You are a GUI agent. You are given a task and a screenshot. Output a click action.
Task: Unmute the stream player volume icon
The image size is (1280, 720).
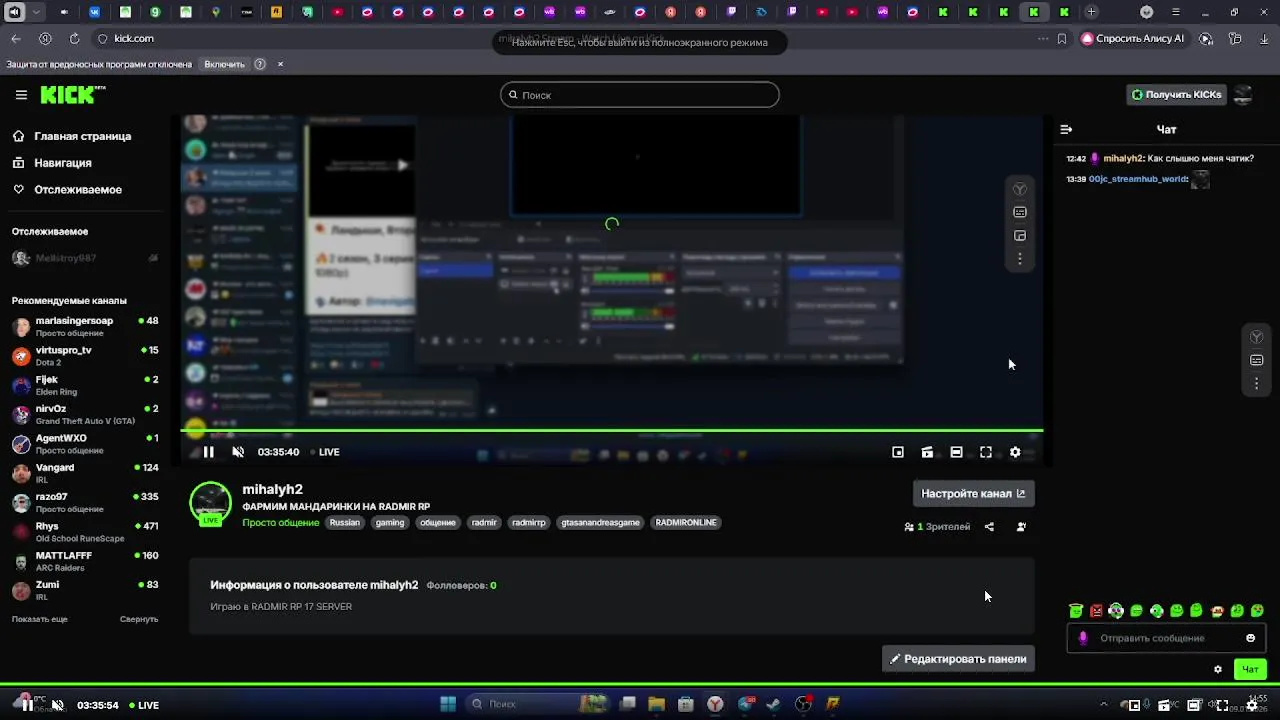[238, 452]
